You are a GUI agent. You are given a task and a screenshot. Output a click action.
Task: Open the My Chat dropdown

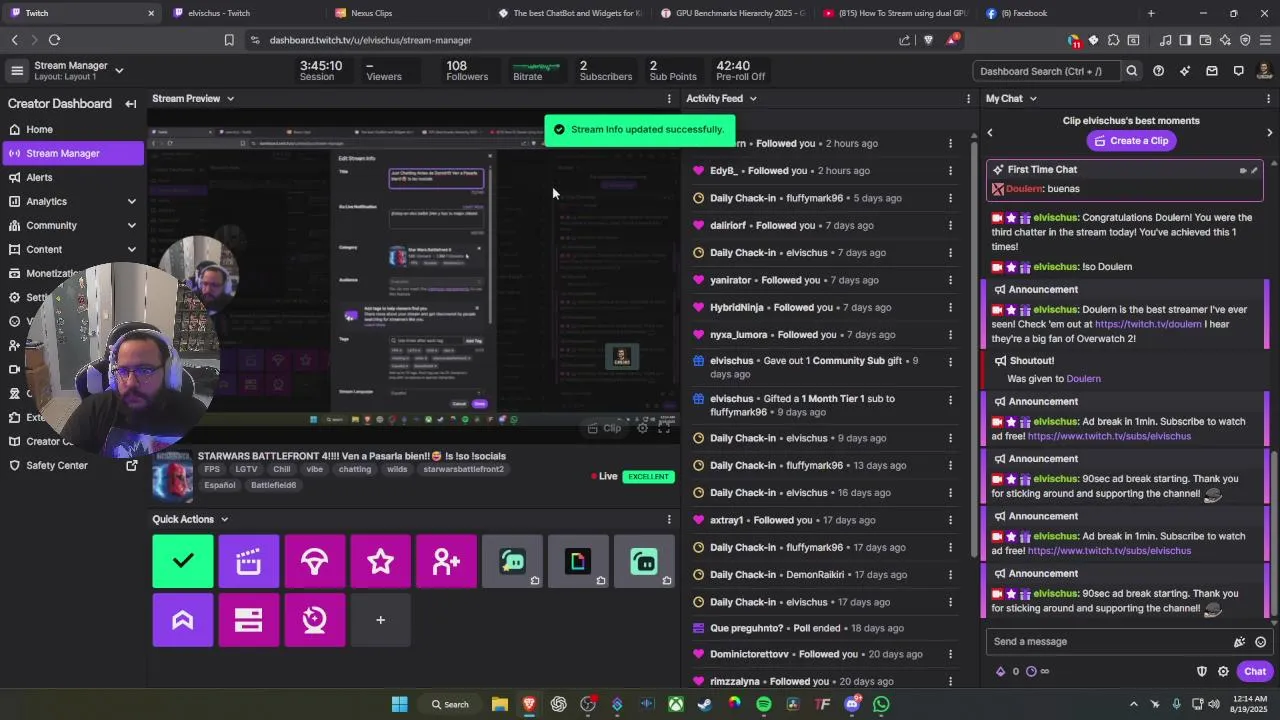[1033, 99]
